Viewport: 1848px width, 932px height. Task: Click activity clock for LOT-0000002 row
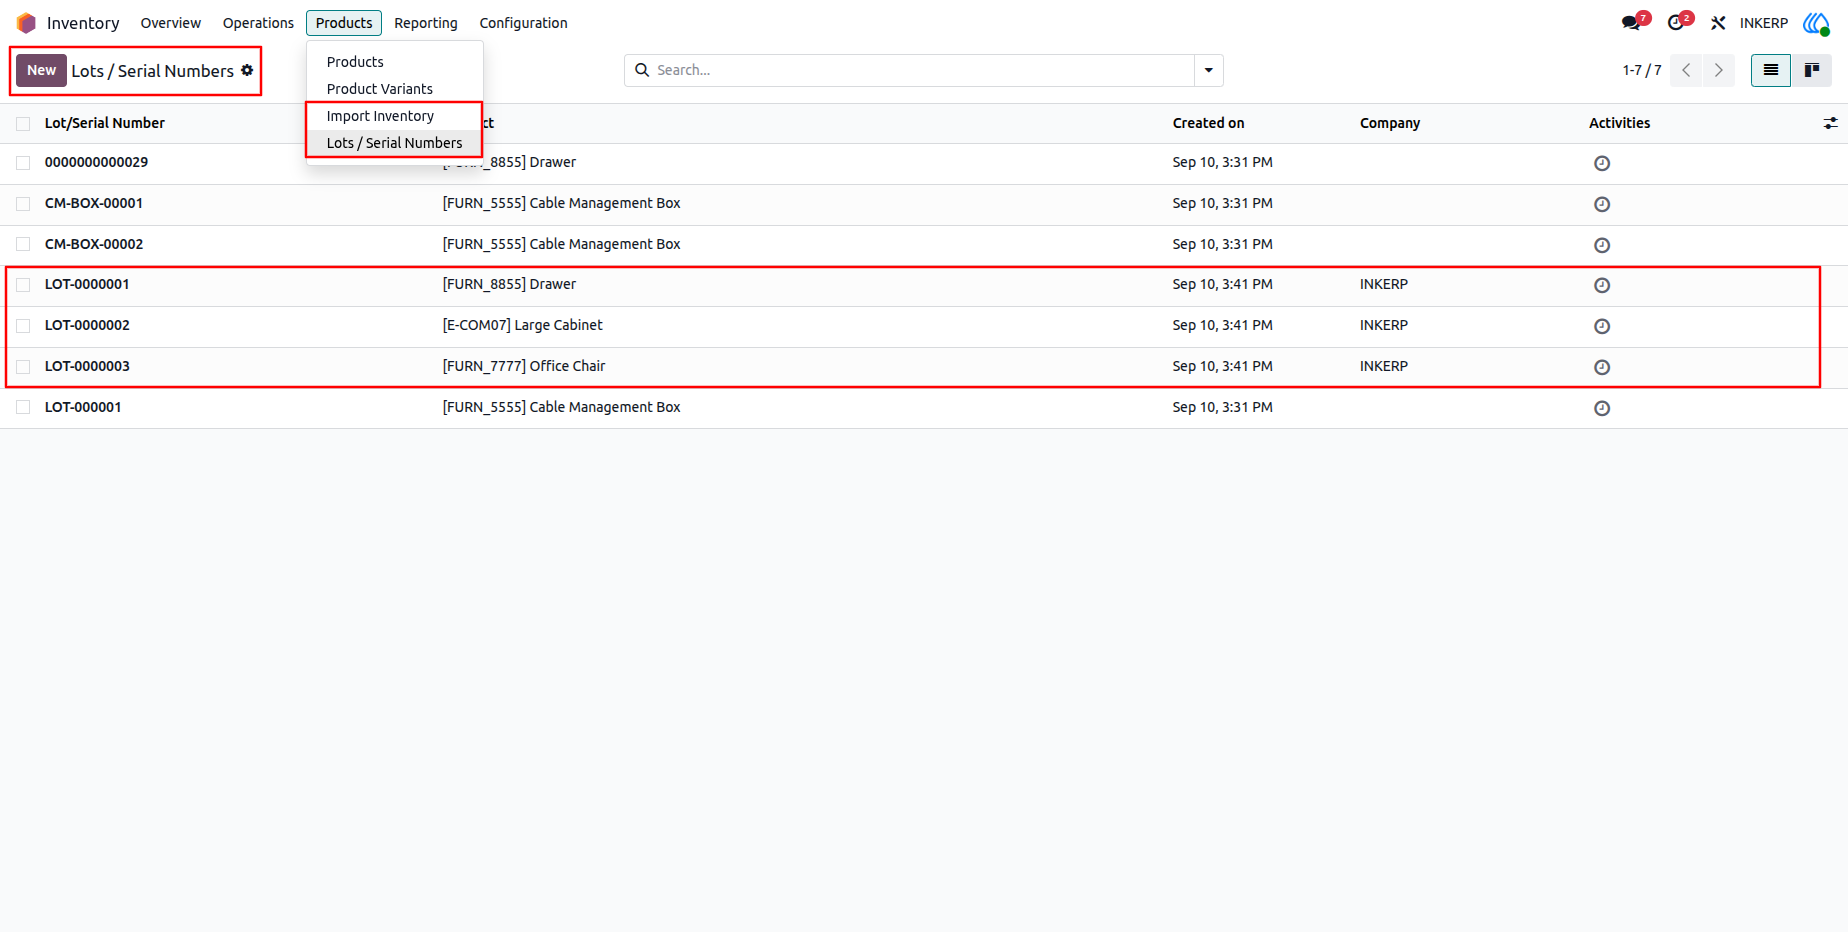1602,326
